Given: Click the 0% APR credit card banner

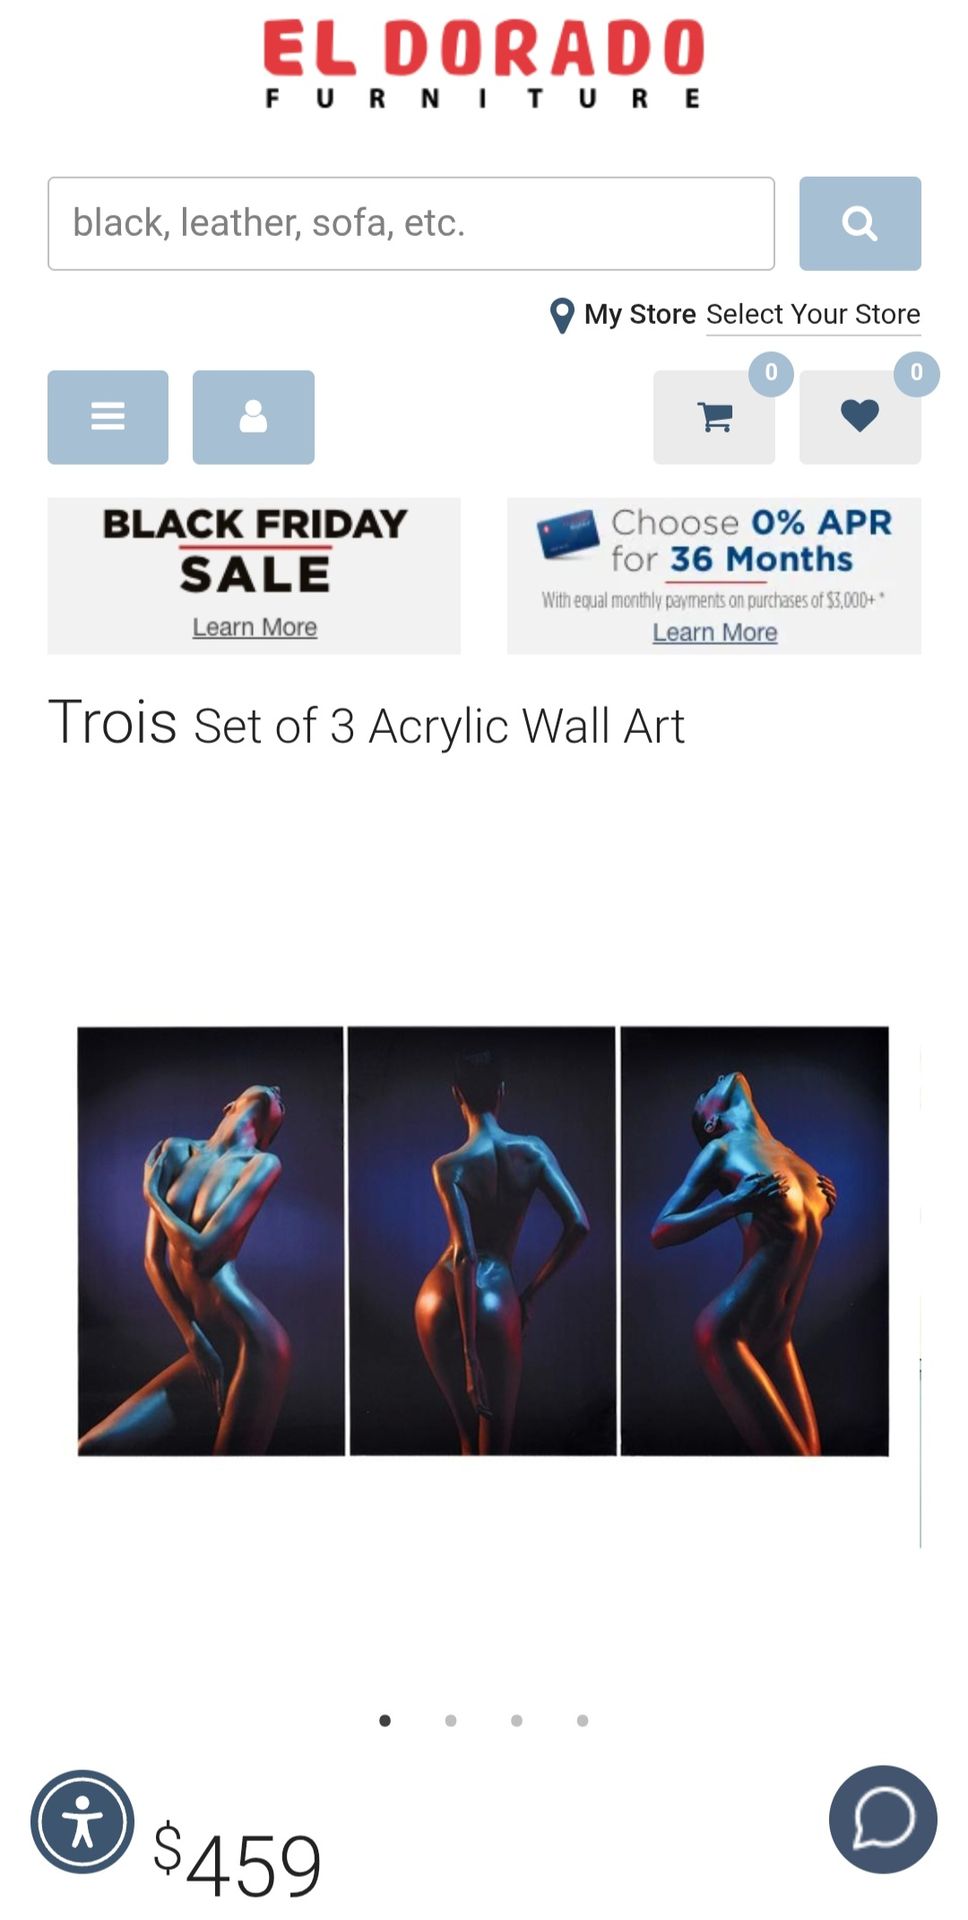Looking at the screenshot, I should coord(714,576).
